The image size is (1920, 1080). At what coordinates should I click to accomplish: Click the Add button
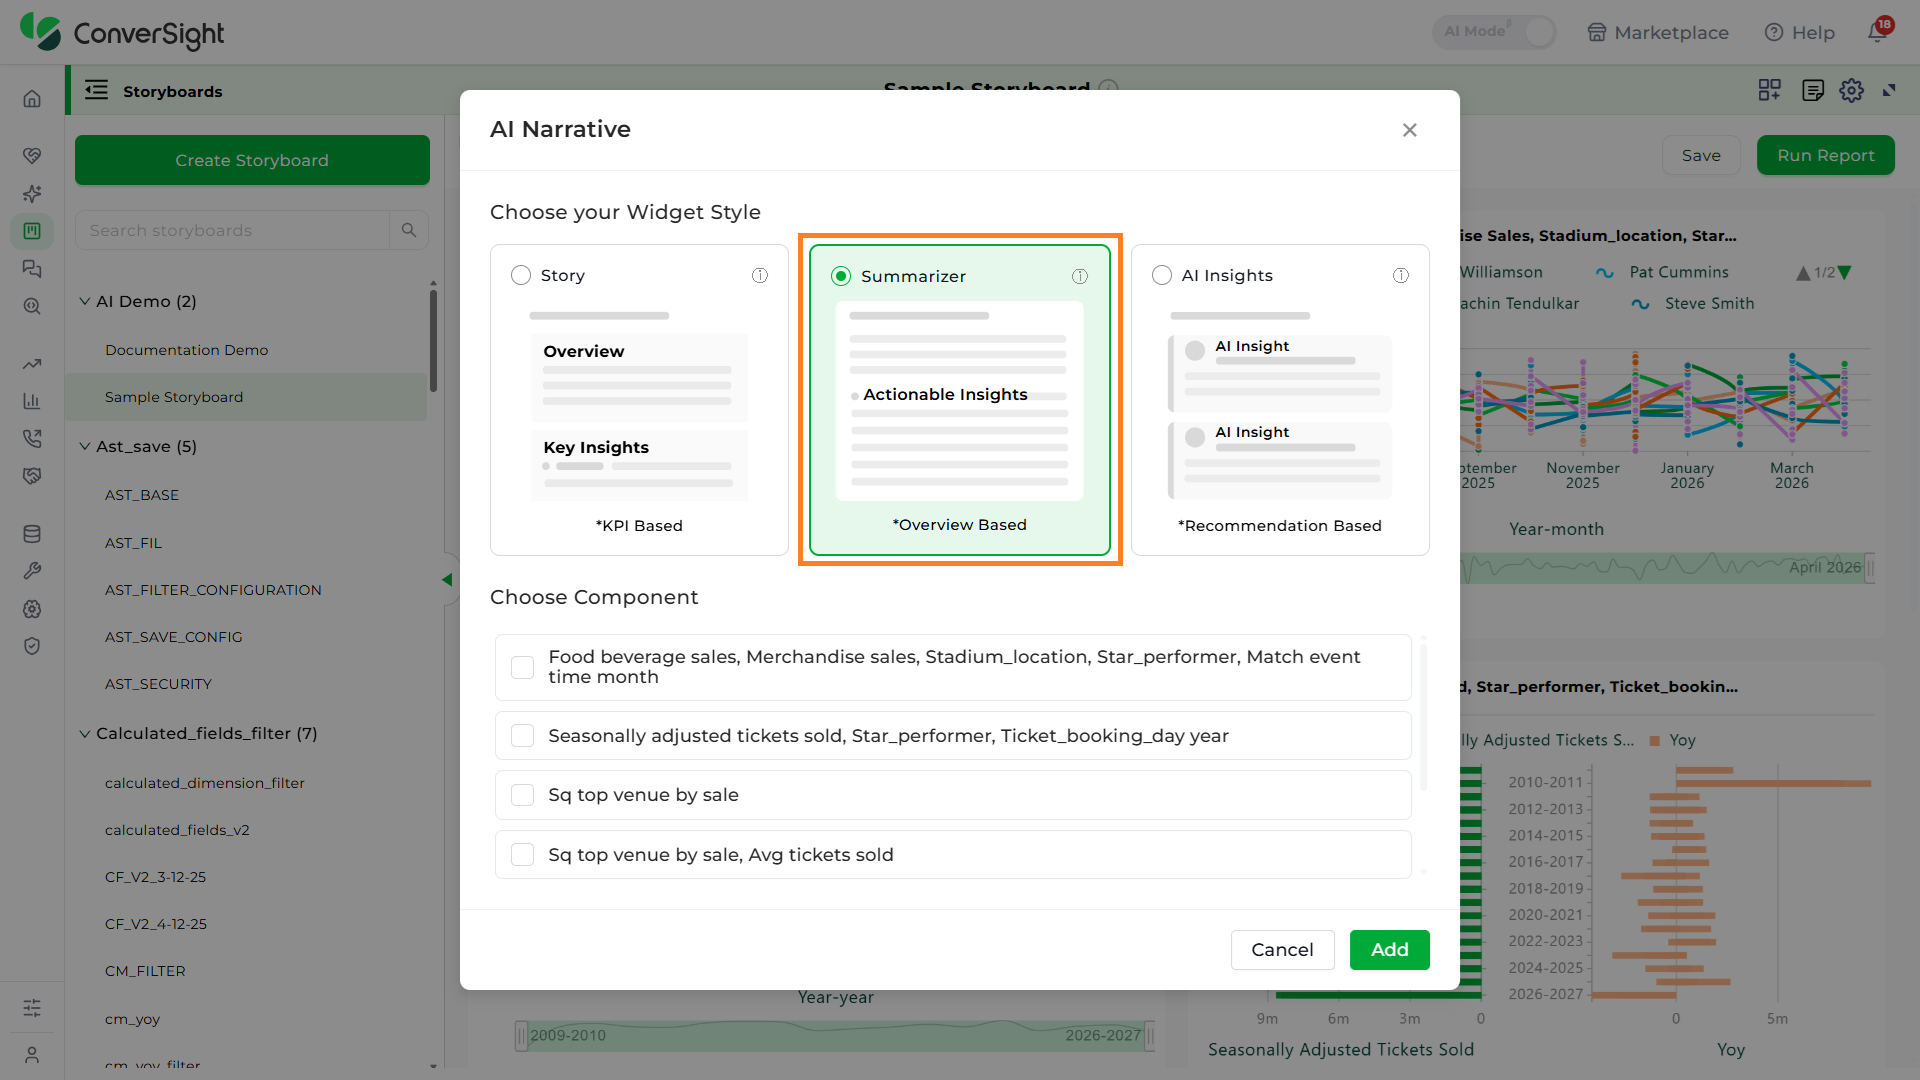point(1389,950)
